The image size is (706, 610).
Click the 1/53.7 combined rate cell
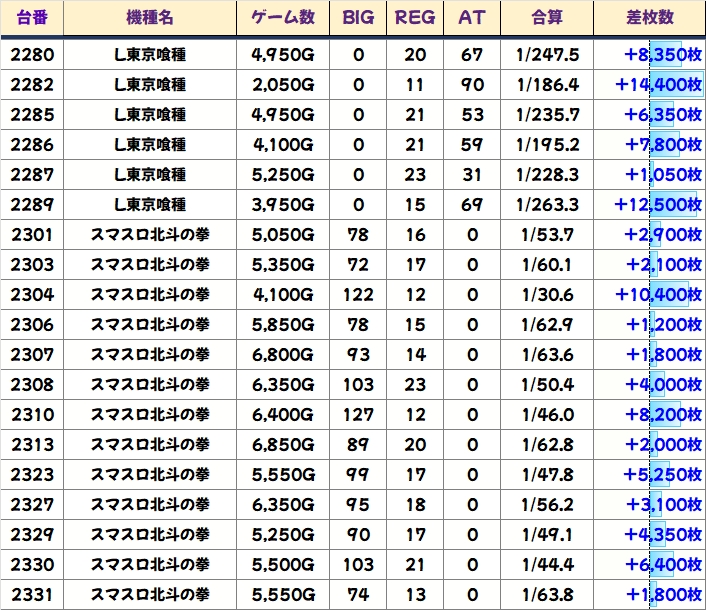pos(547,235)
